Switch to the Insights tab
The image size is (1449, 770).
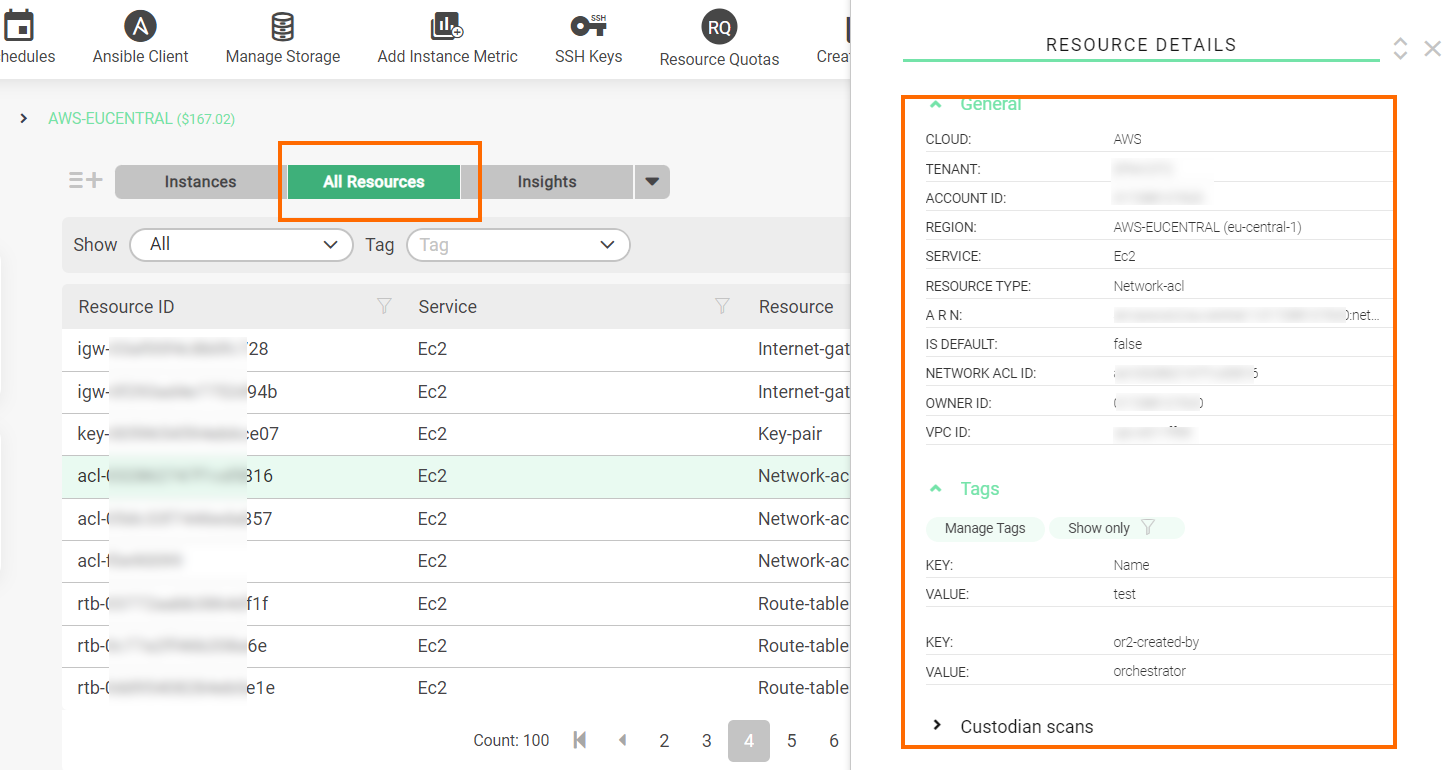click(547, 182)
